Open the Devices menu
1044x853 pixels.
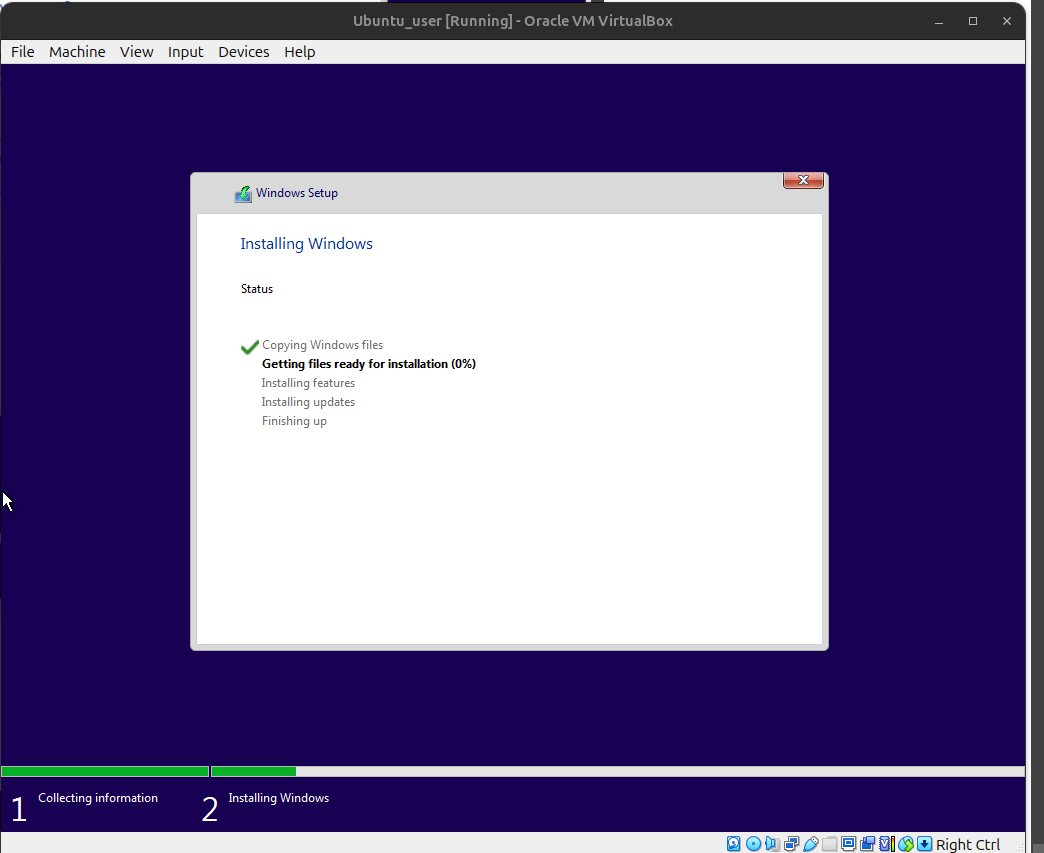click(x=244, y=52)
